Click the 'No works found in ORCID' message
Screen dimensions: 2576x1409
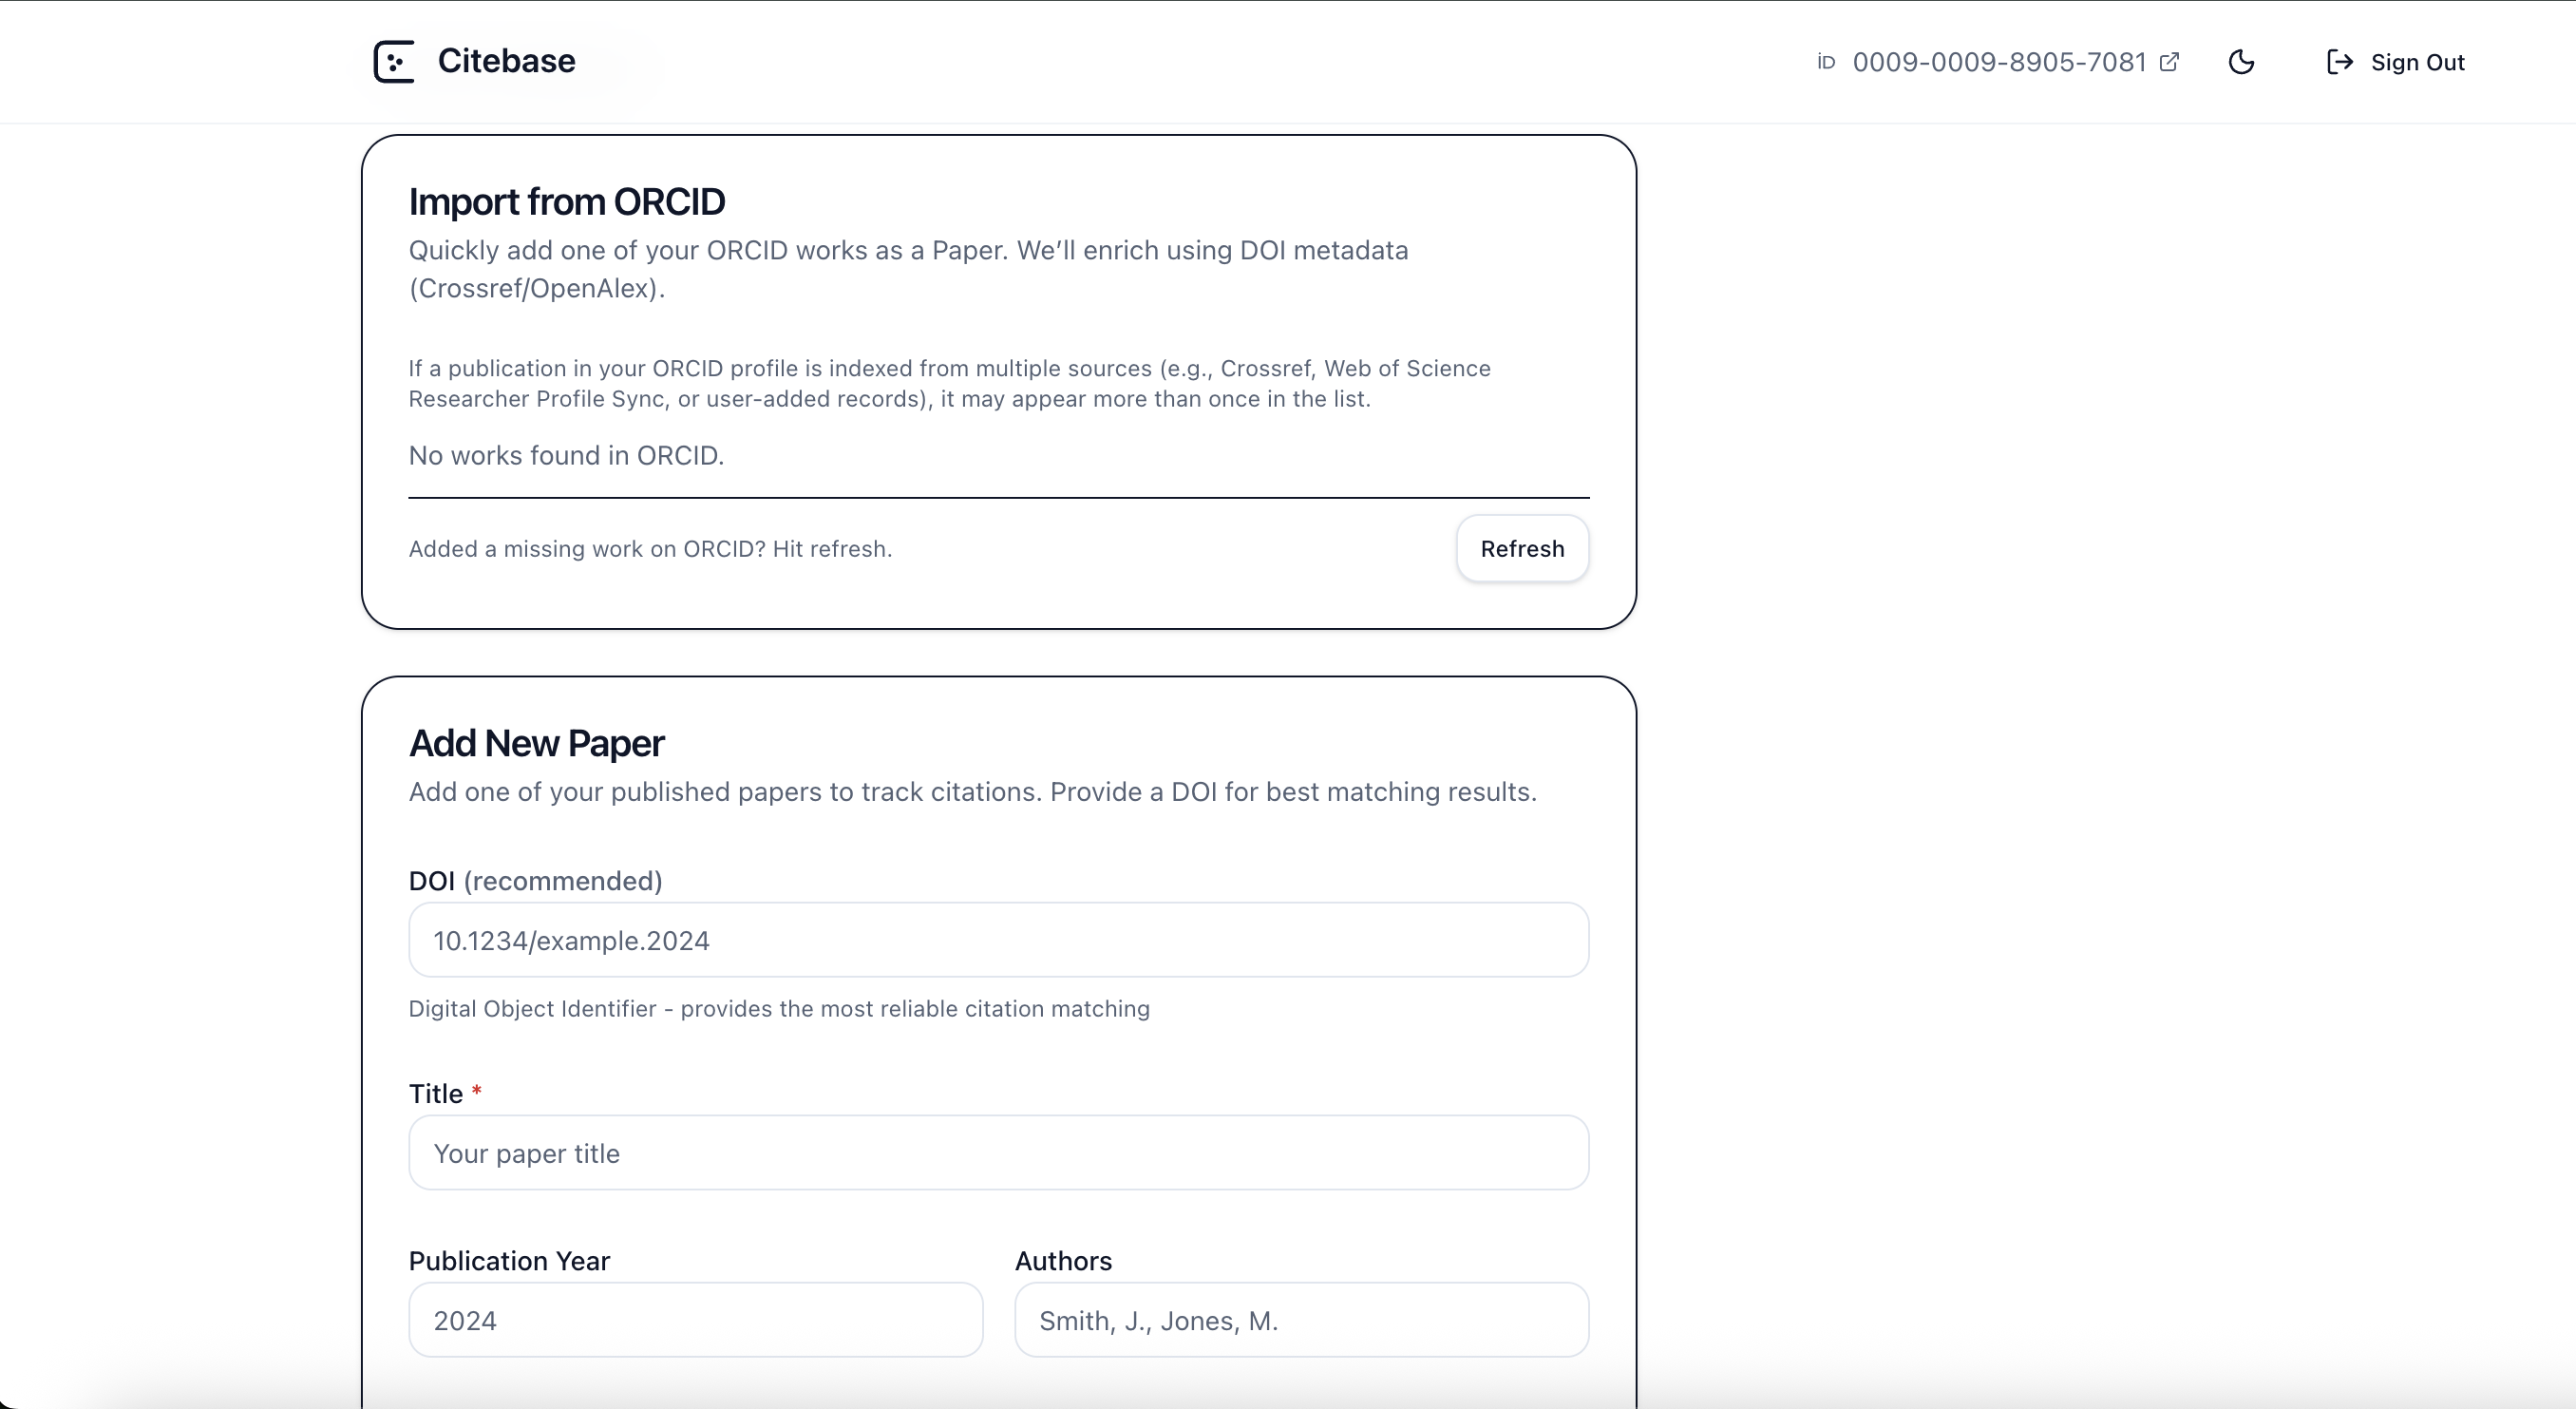point(566,456)
